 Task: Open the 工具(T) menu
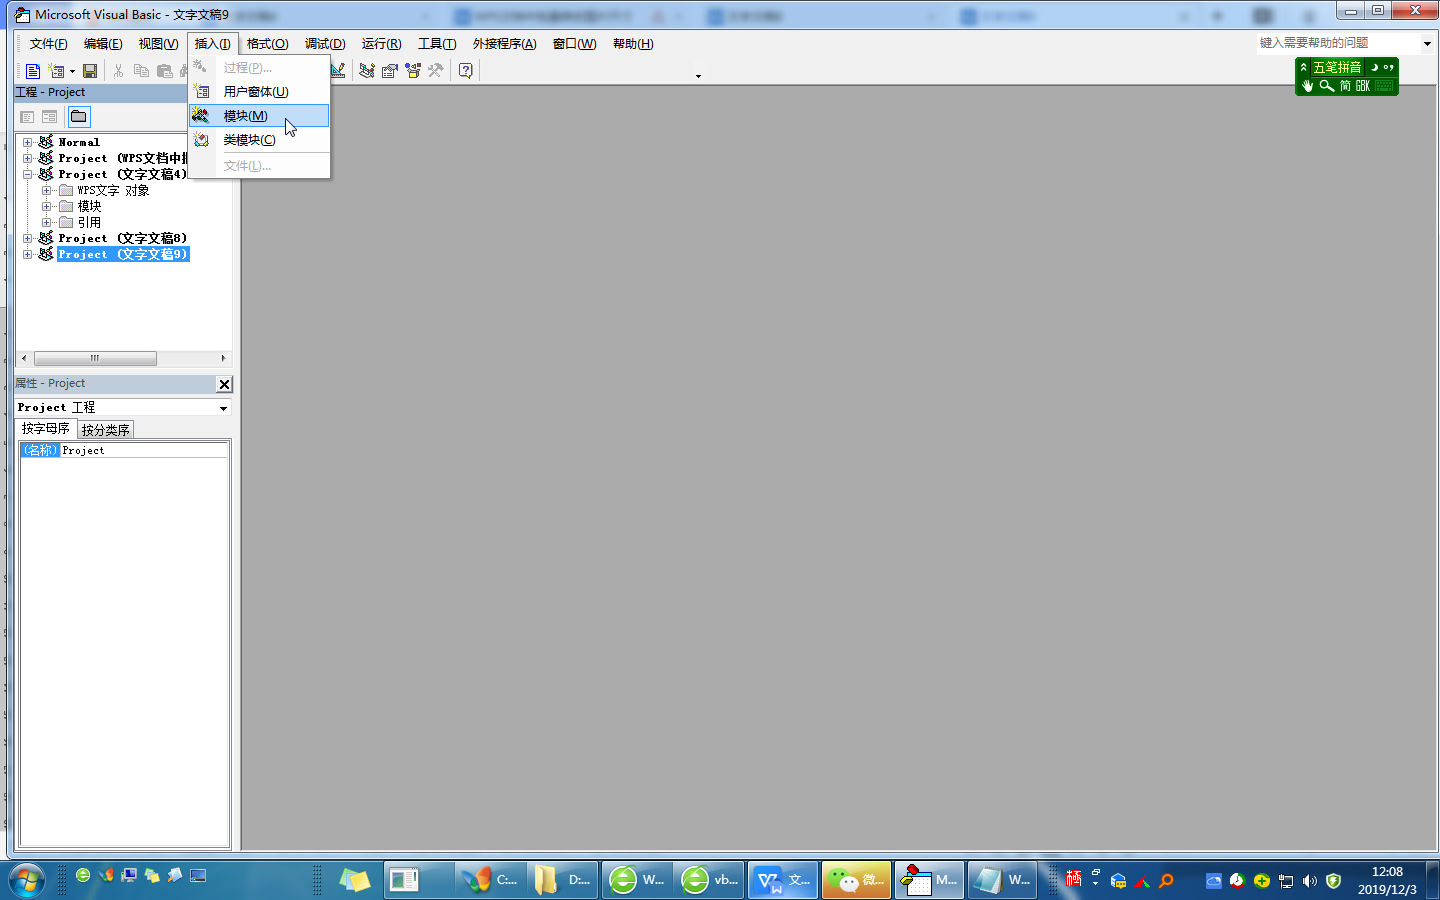(x=437, y=44)
